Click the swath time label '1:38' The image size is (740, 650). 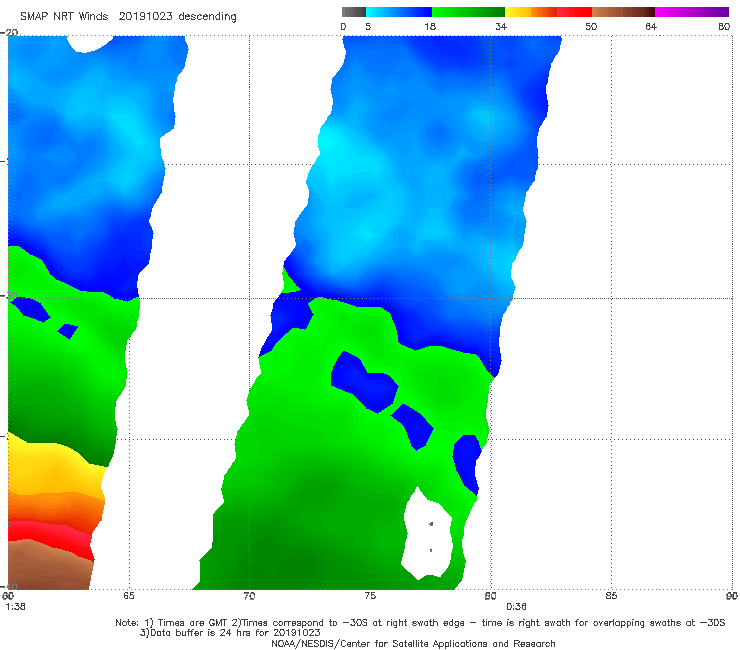pyautogui.click(x=16, y=607)
